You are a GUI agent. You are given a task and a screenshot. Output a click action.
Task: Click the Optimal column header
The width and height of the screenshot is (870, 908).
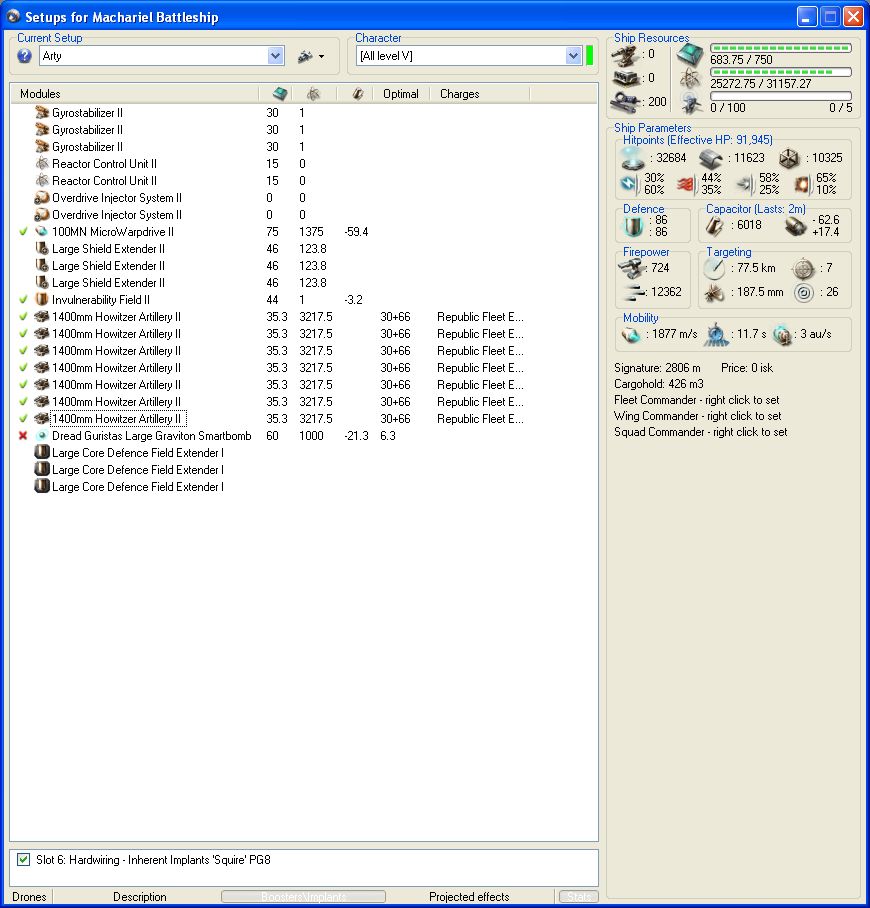(401, 94)
